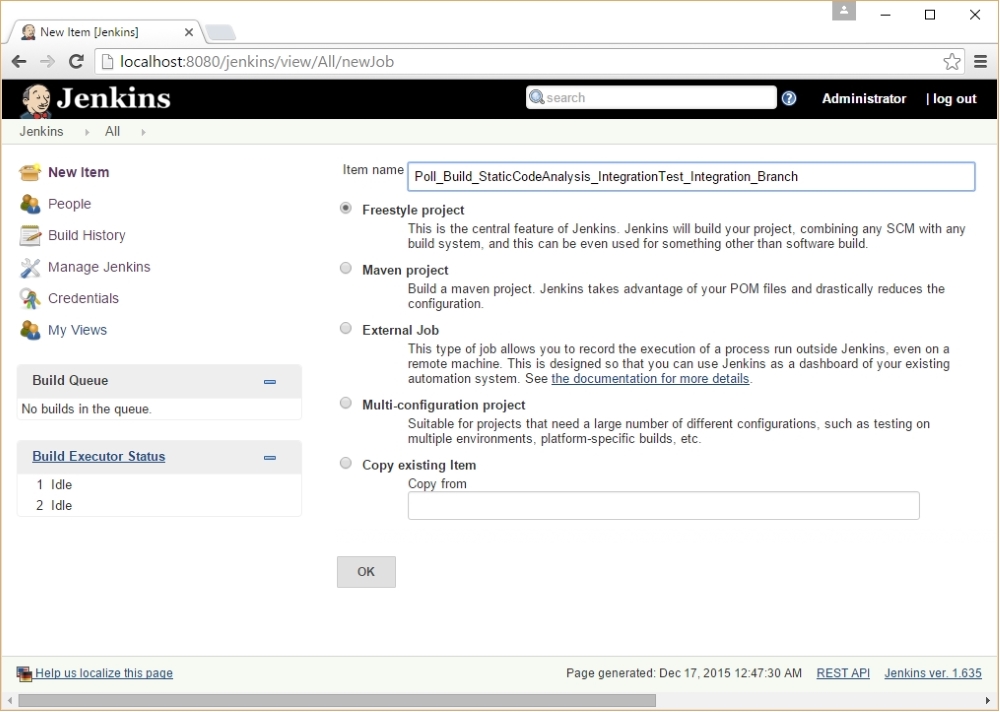This screenshot has height=712, width=1000.
Task: Select the External Job radio button
Action: click(x=346, y=328)
